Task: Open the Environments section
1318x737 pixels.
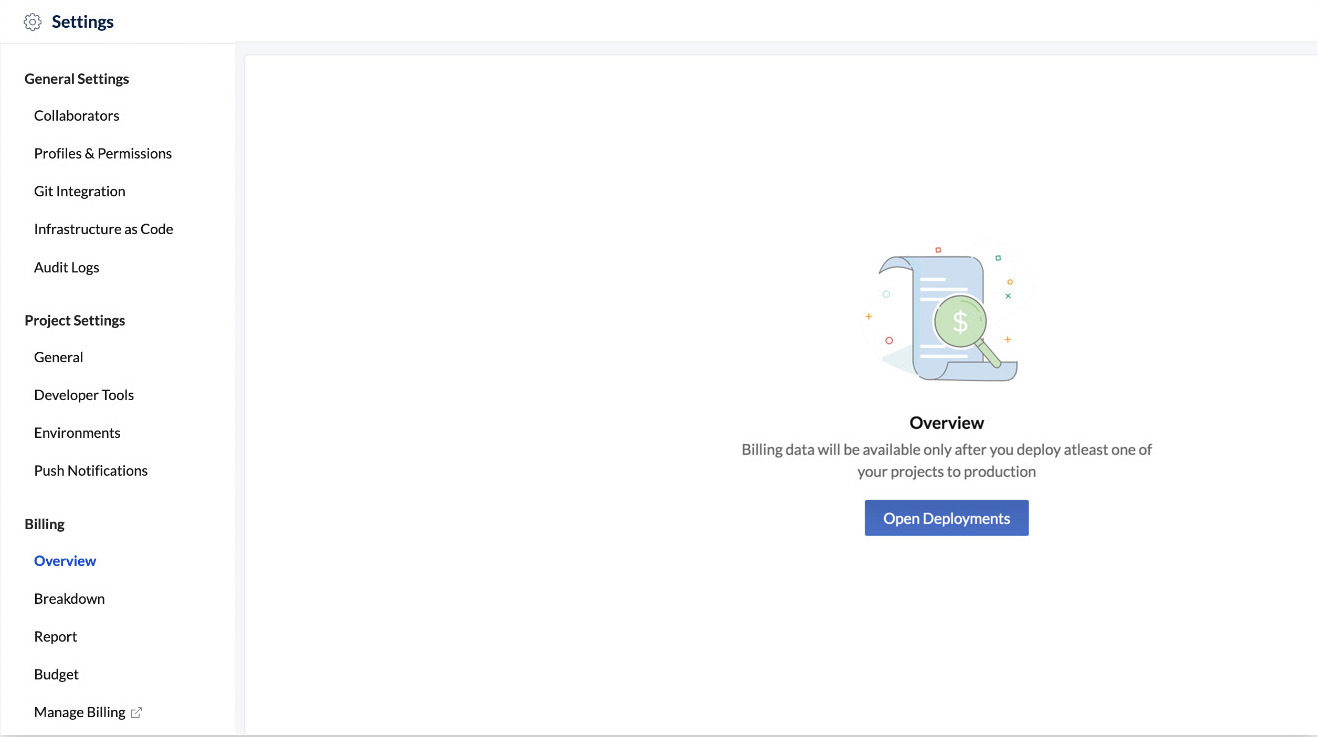Action: [x=77, y=434]
